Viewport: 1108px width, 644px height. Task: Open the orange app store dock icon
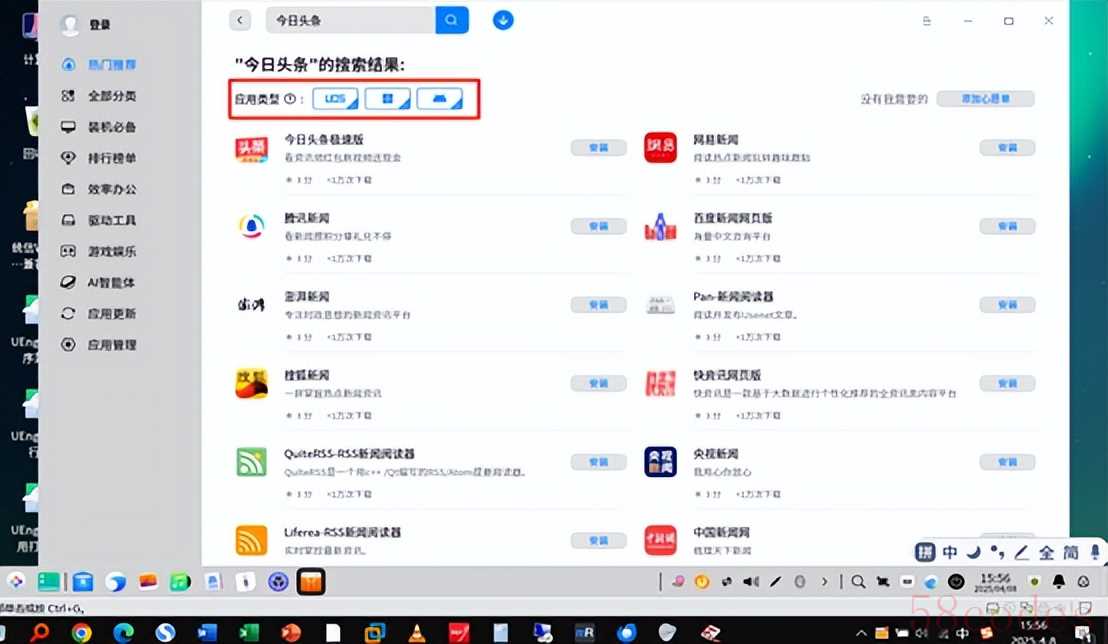(x=311, y=582)
